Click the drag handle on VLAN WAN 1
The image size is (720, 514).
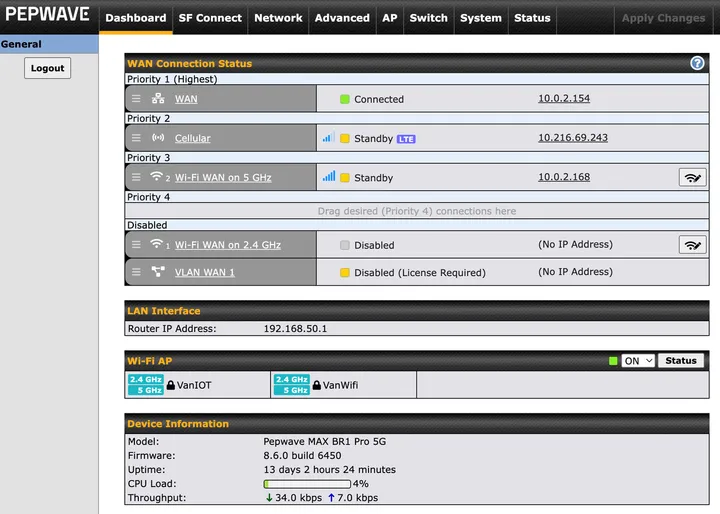136,272
